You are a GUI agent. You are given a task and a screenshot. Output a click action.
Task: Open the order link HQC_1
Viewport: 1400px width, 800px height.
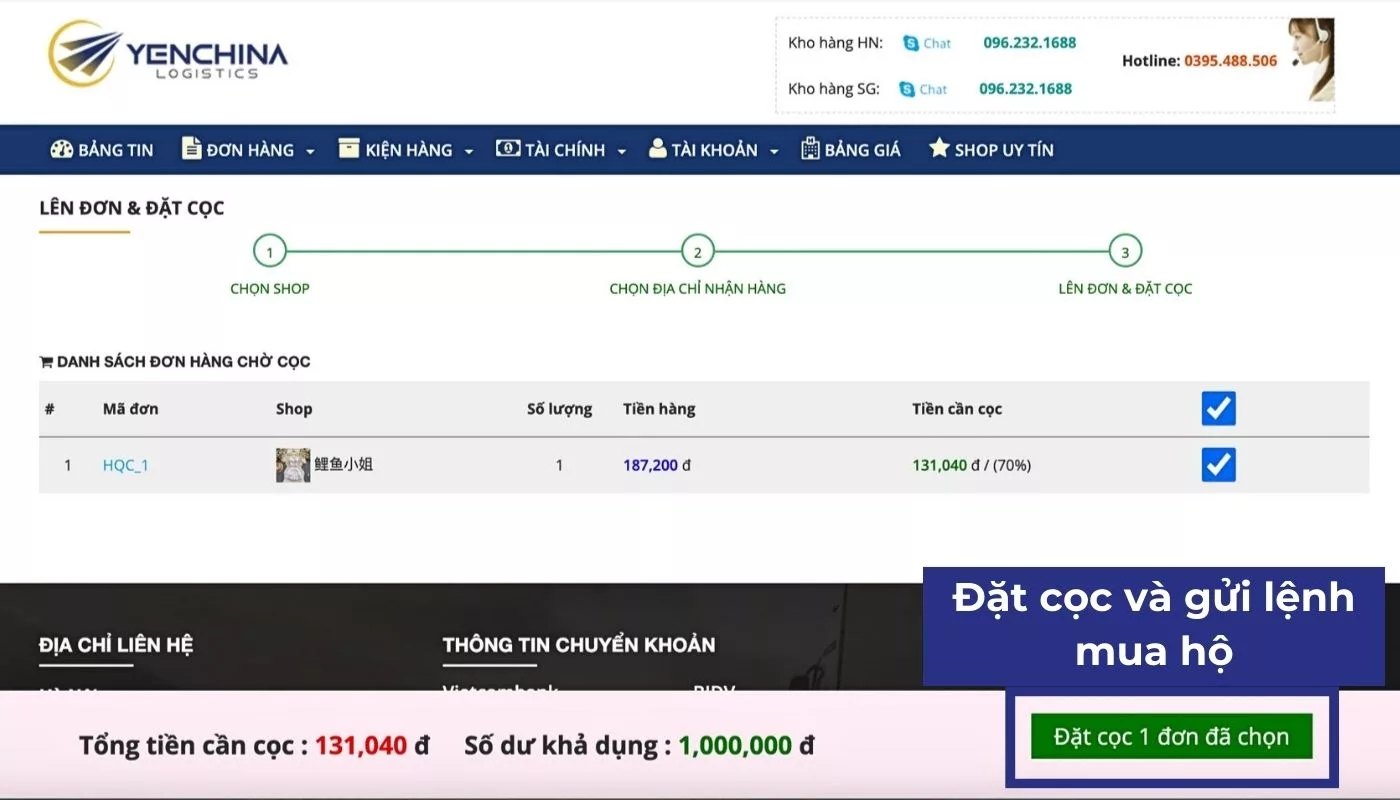pyautogui.click(x=125, y=465)
